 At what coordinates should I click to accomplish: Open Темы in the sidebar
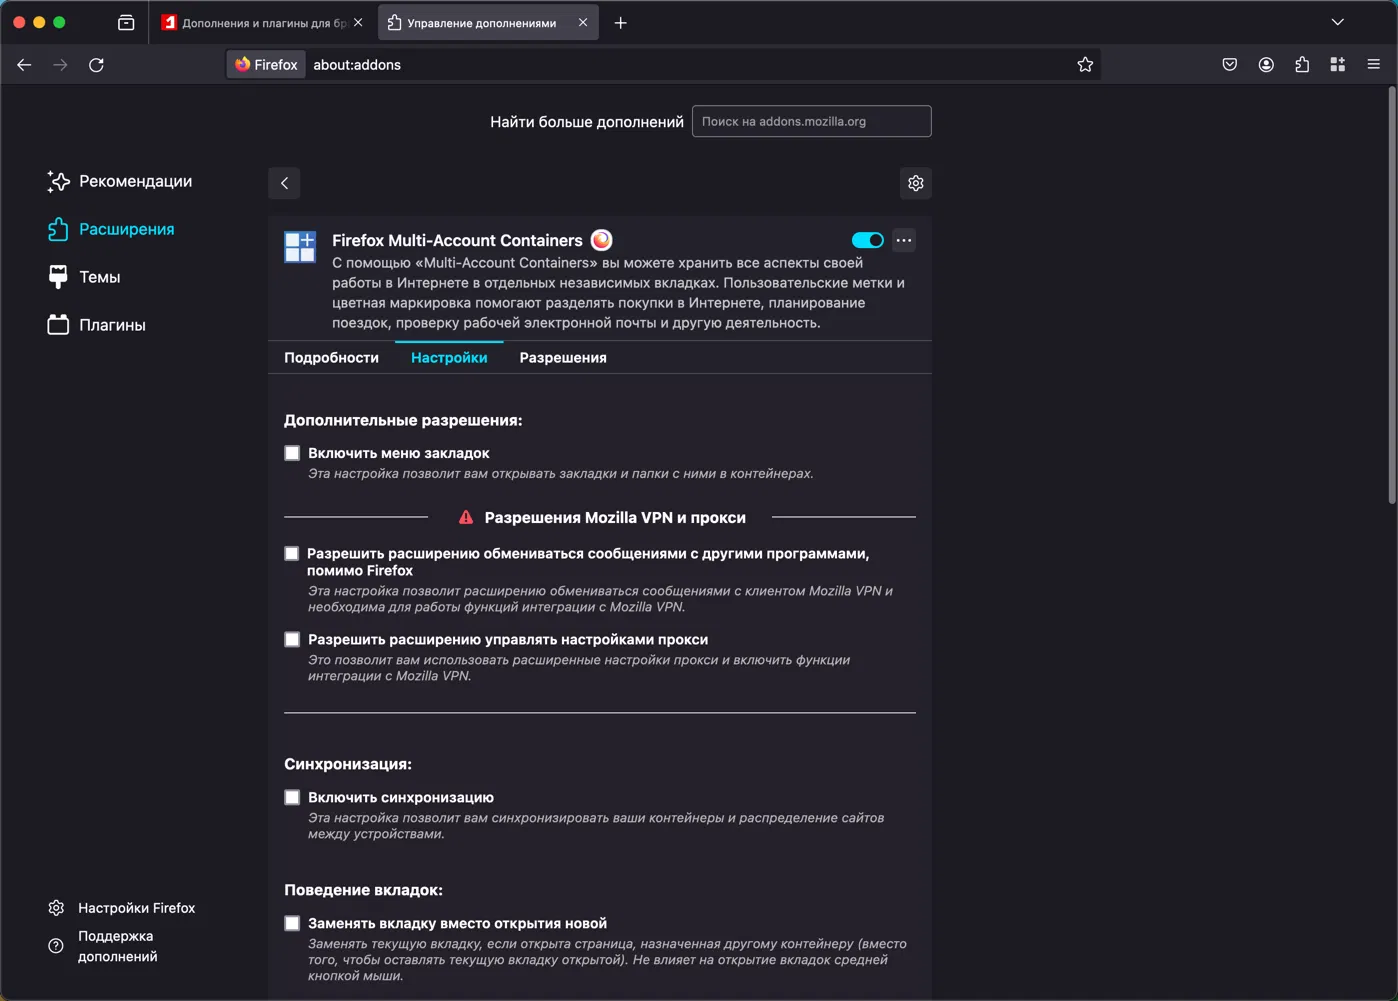84,277
